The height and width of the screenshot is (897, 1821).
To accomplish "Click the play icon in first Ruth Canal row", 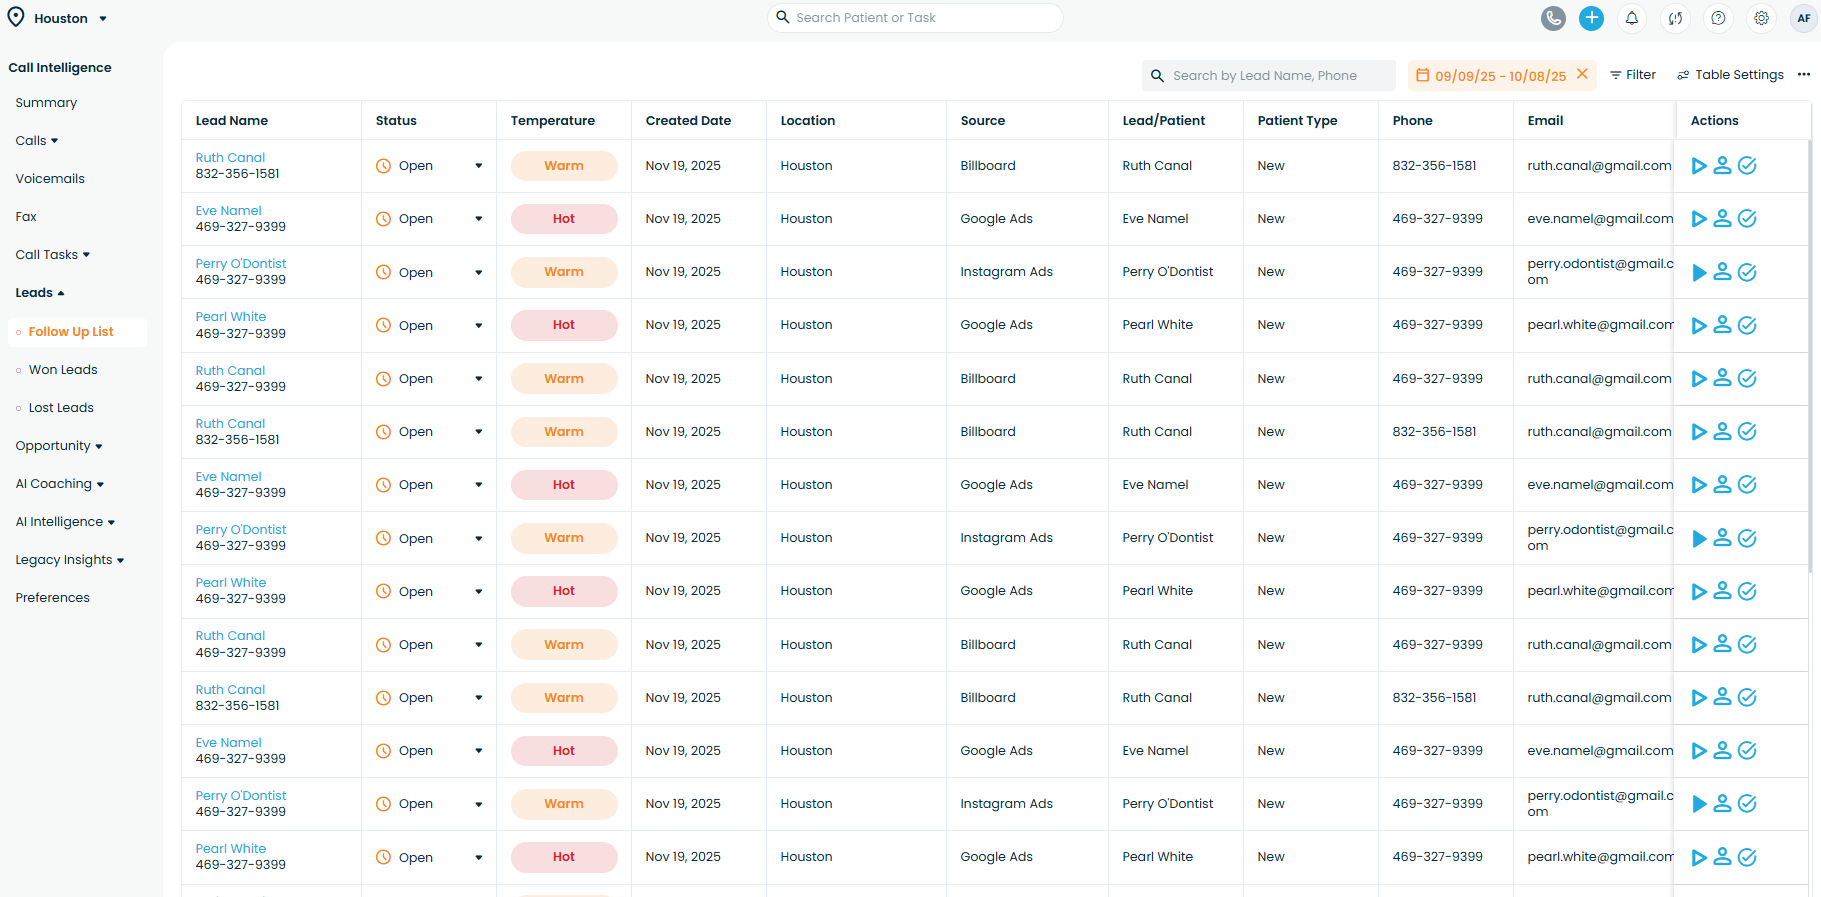I will pos(1698,166).
